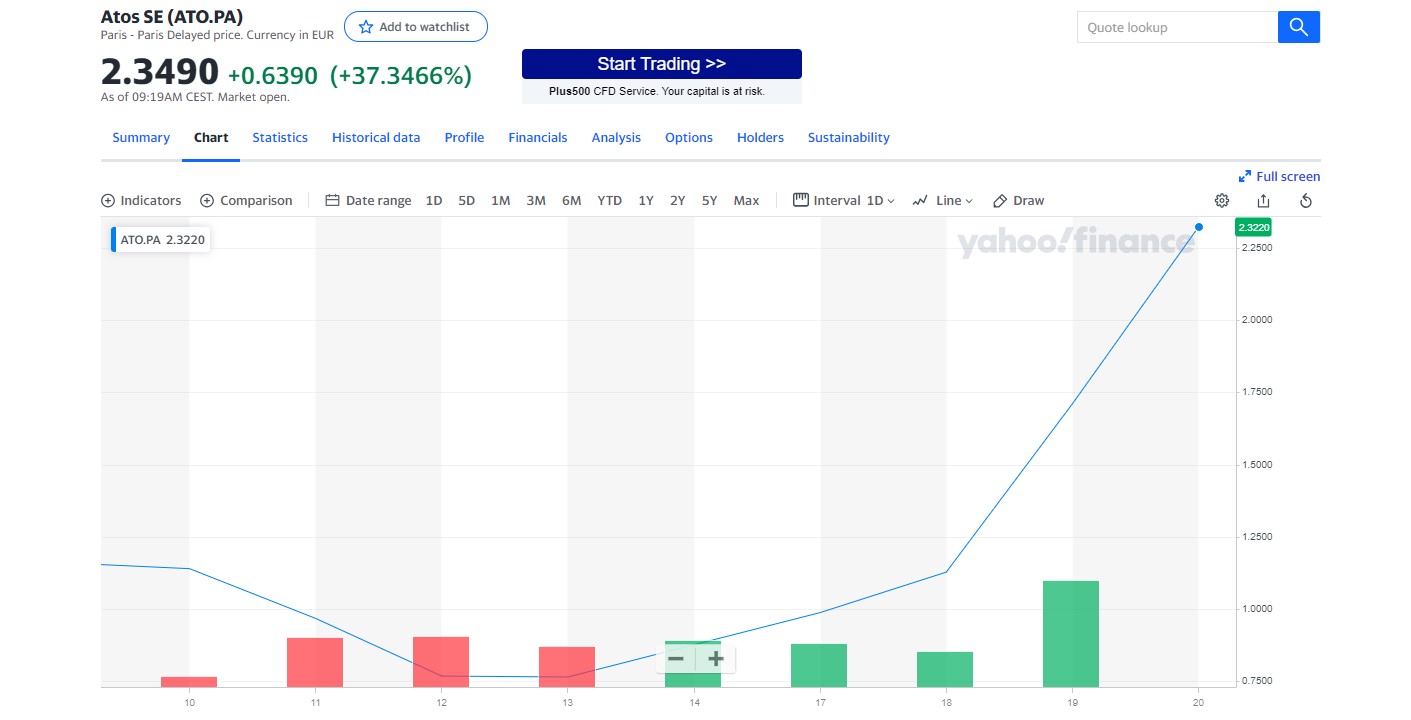Zoom out with the minus button

click(x=676, y=658)
